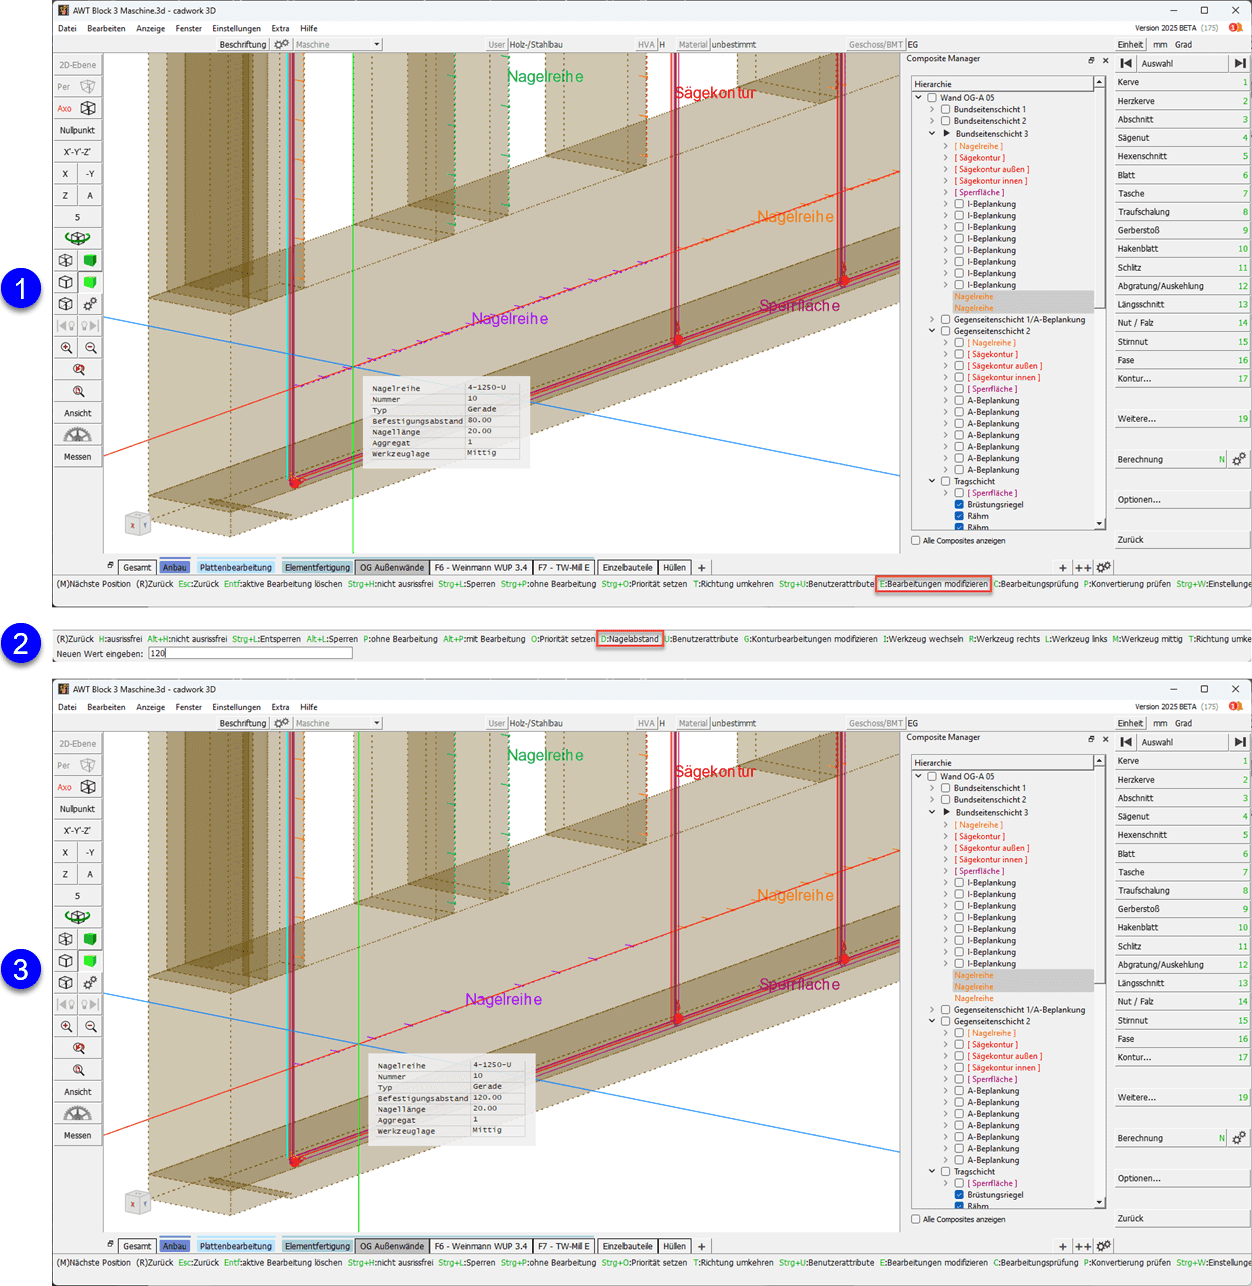Screen dimensions: 1252x1286
Task: Check Bundseitenschicht 1 checkbox in upper window
Action: (x=945, y=110)
